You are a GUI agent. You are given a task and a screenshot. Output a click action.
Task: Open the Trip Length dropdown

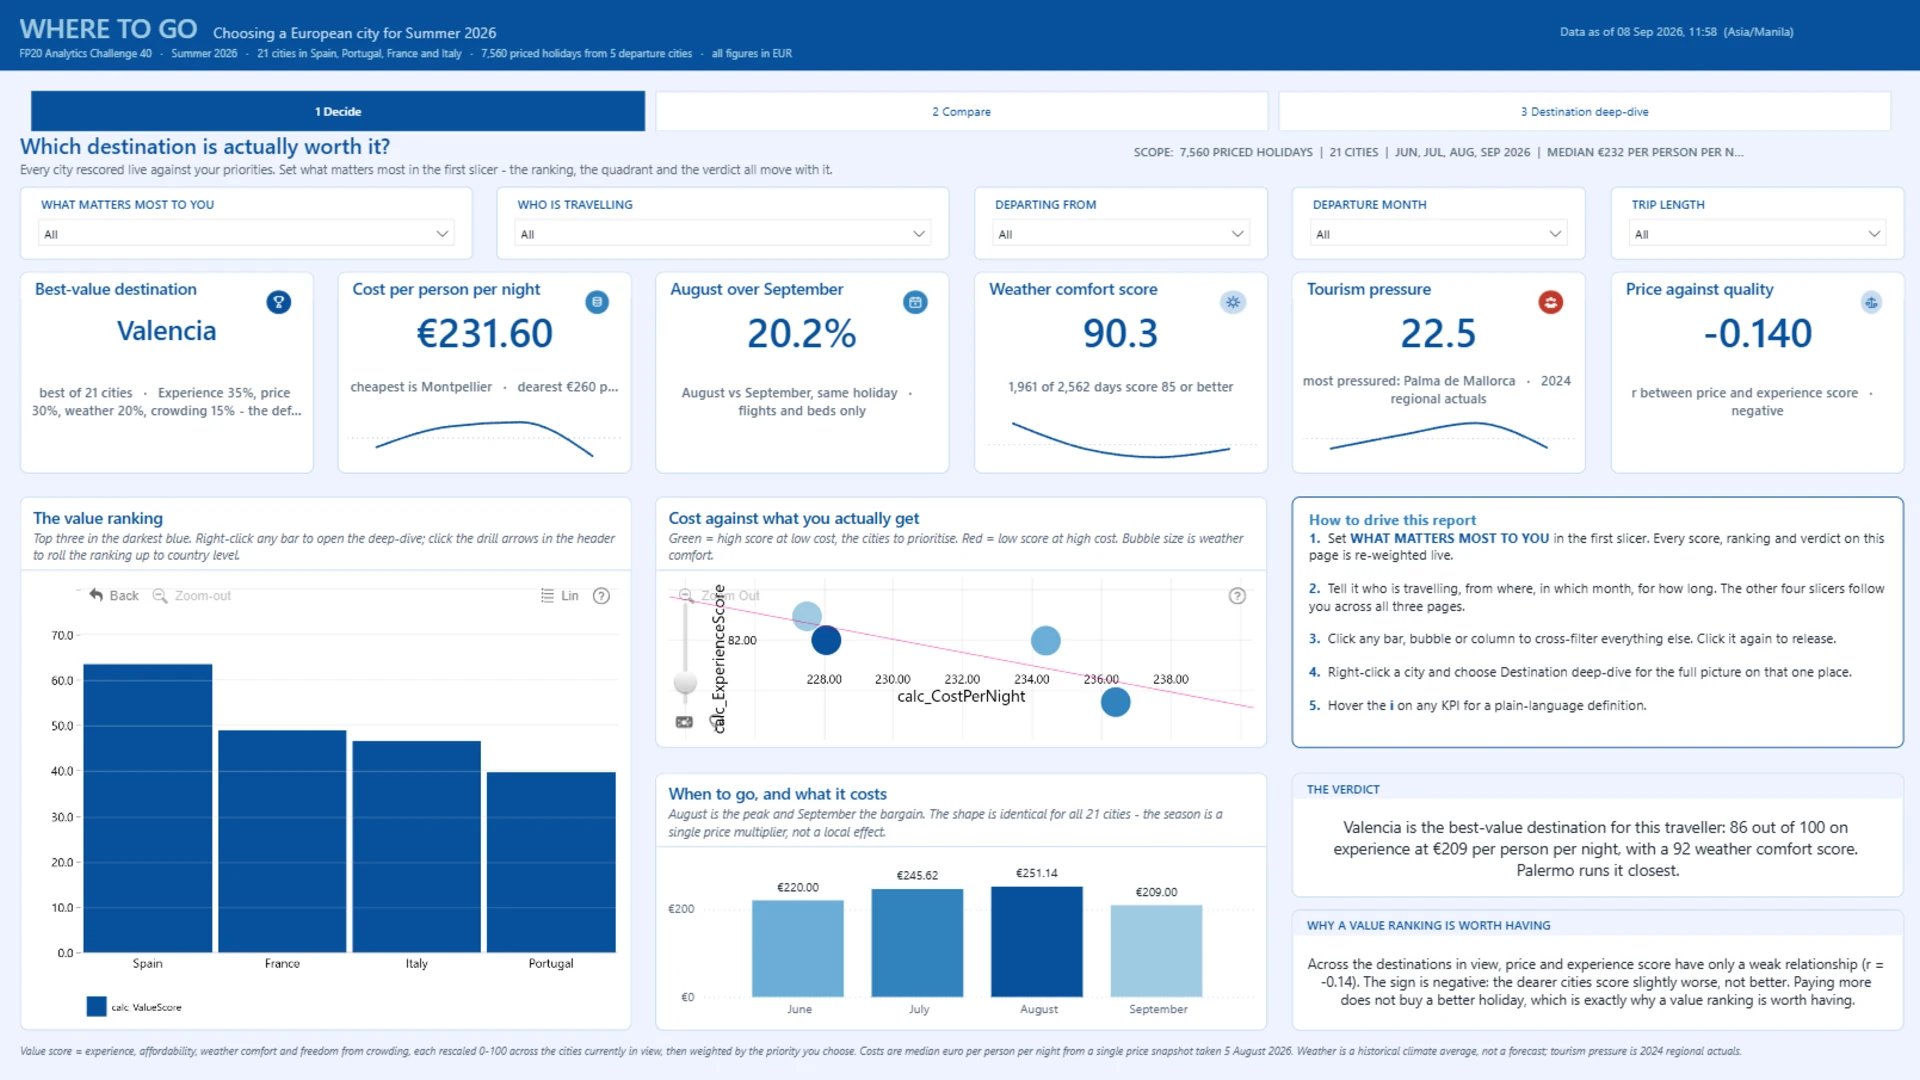click(1757, 234)
